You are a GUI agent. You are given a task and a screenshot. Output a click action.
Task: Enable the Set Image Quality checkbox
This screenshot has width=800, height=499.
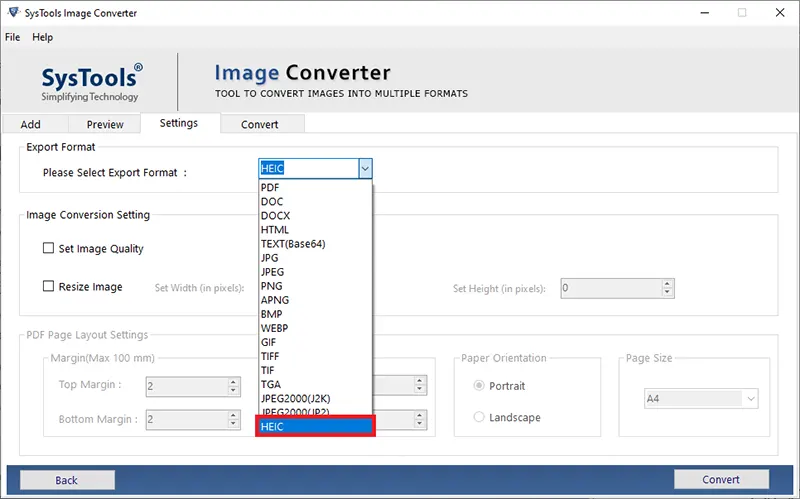point(48,248)
